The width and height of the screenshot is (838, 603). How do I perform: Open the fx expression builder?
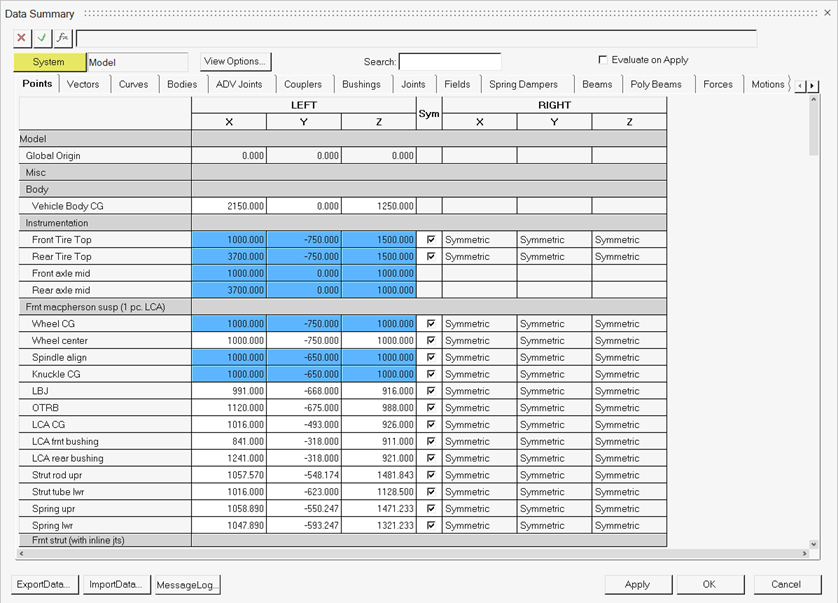62,38
